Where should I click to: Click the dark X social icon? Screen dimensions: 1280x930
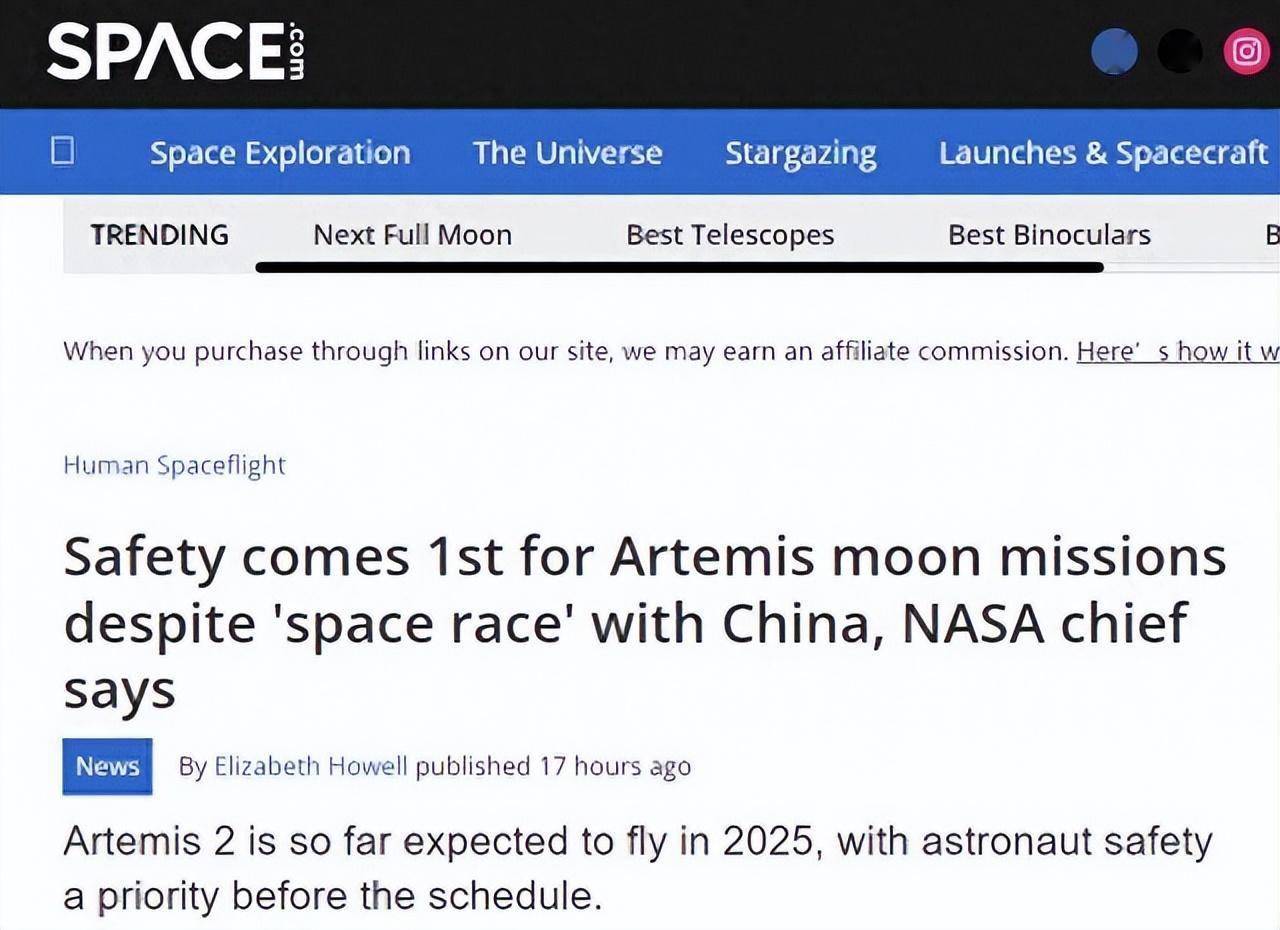[1180, 51]
